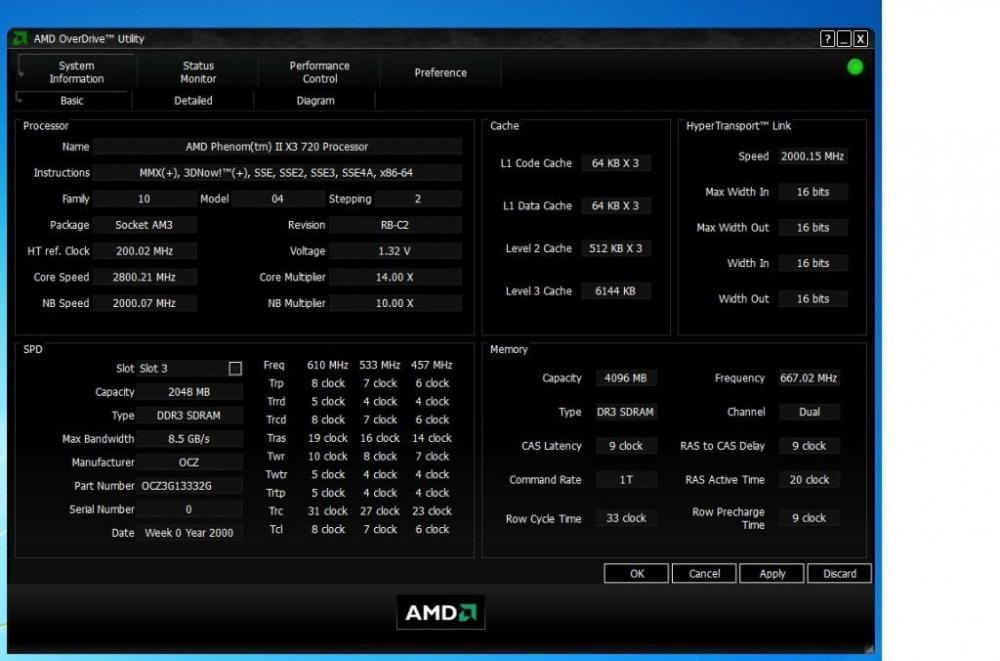1000x661 pixels.
Task: Select the Basic sub-tab
Action: click(x=72, y=100)
